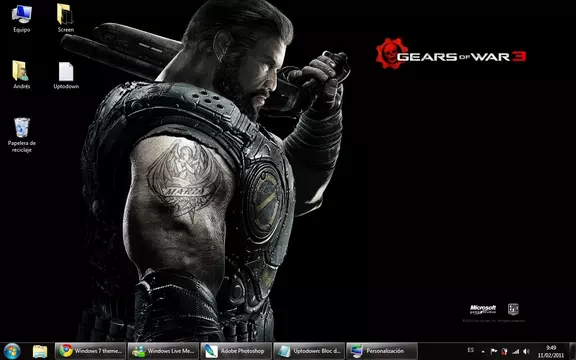Open the volume speaker tray icon
This screenshot has width=576, height=360.
coord(526,352)
